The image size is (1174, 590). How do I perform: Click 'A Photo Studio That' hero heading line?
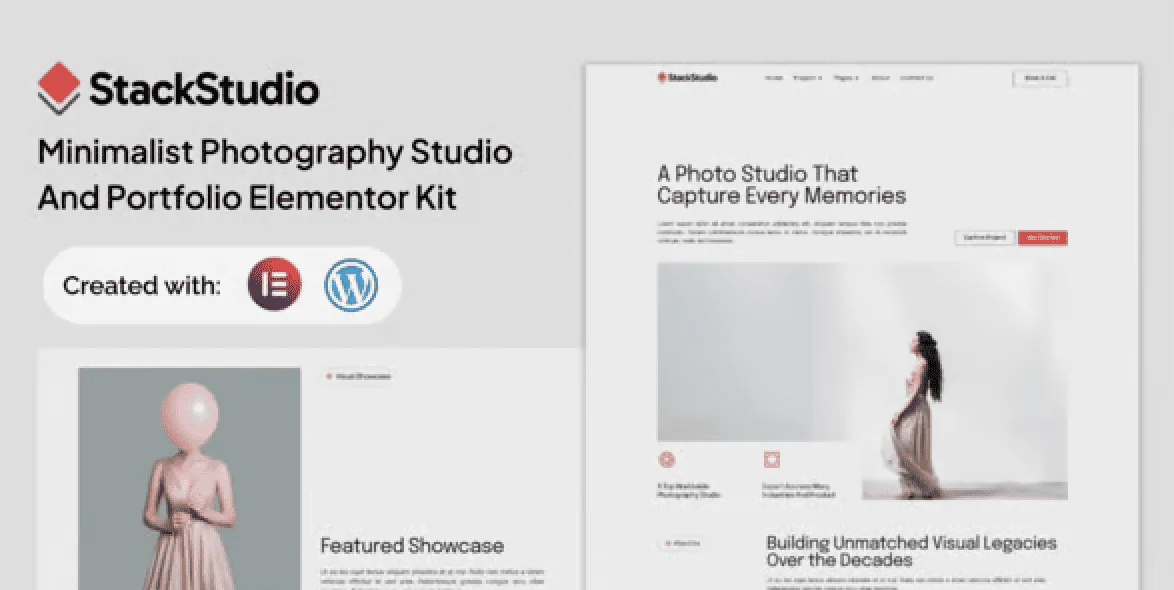click(758, 174)
